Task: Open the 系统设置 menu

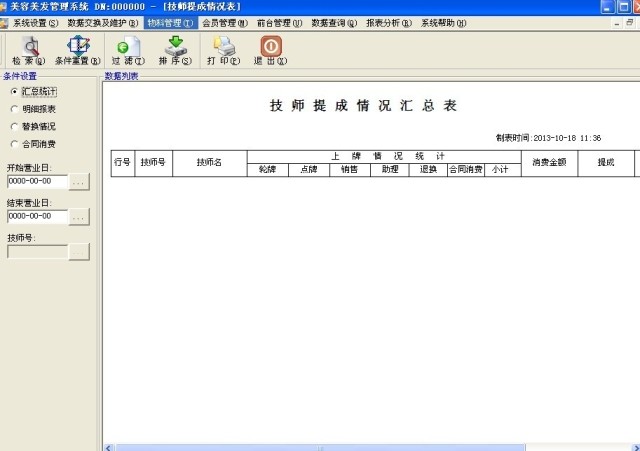Action: [x=36, y=23]
